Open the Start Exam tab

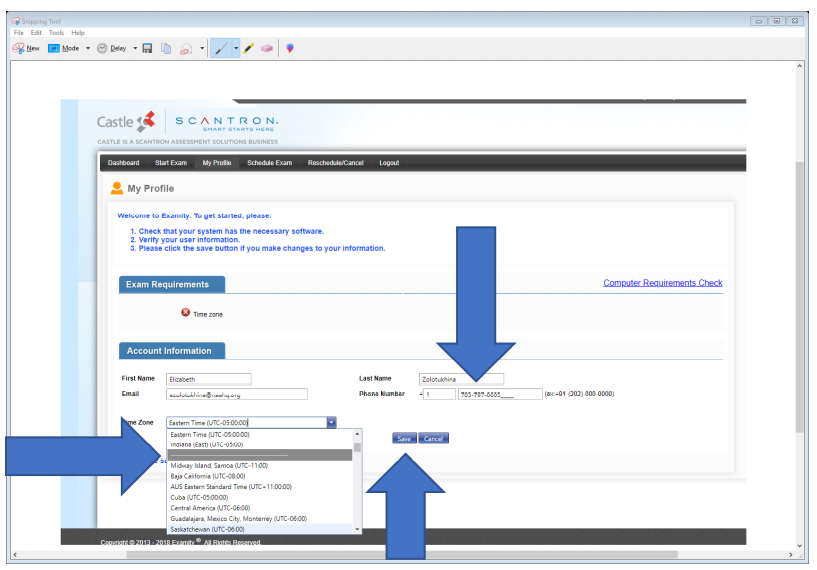tap(171, 163)
